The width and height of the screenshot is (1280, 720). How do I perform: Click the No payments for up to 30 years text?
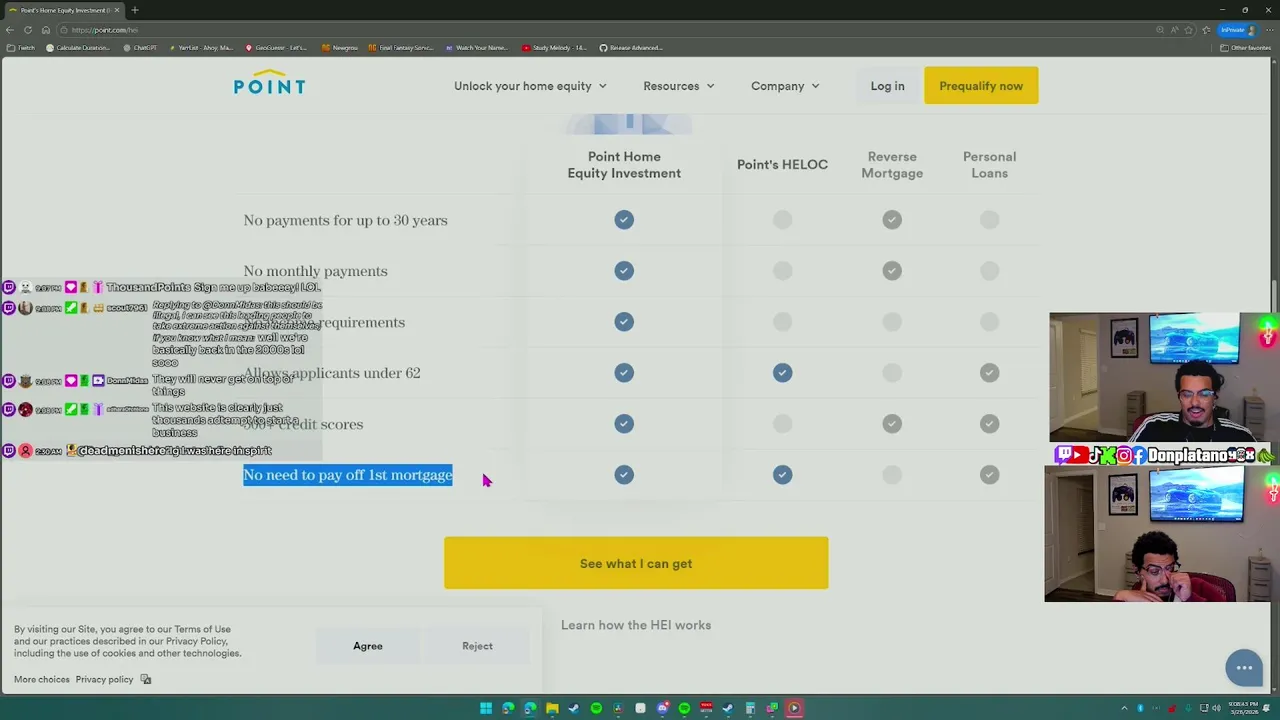pyautogui.click(x=345, y=220)
